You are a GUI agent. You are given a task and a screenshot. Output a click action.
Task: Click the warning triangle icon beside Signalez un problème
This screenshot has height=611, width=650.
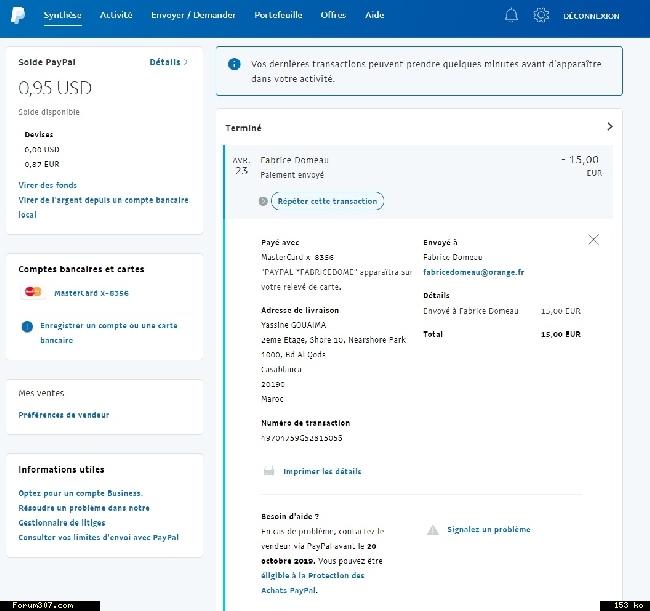click(433, 530)
